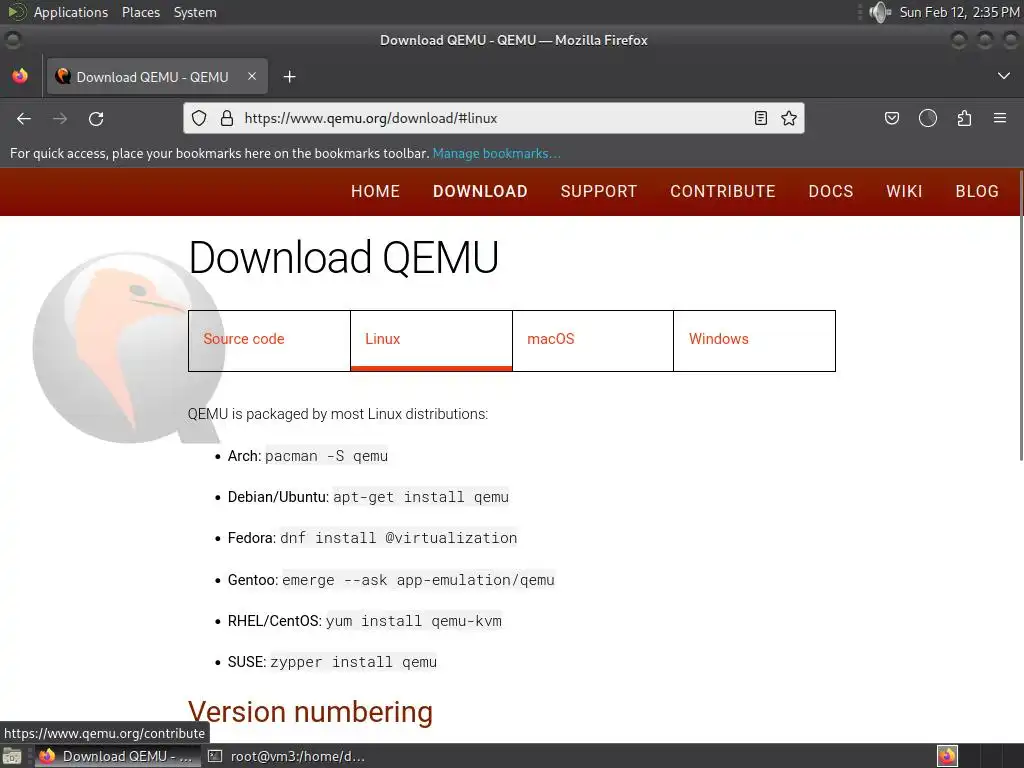Click the URL address field
This screenshot has width=1024, height=768.
pos(493,118)
